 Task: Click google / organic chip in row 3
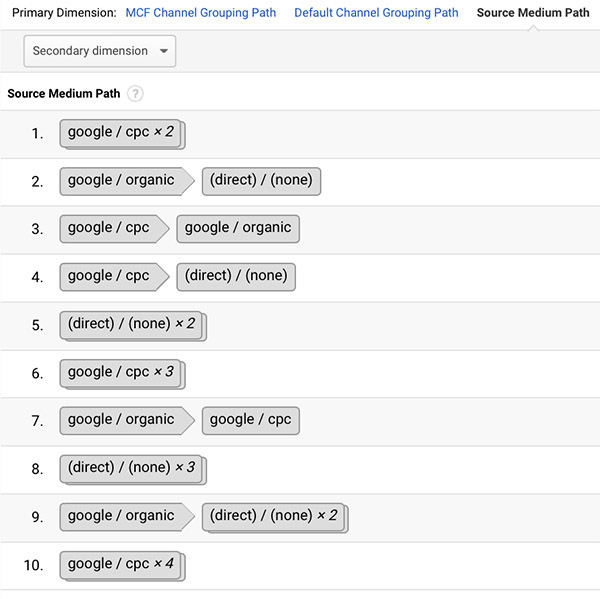pyautogui.click(x=237, y=228)
